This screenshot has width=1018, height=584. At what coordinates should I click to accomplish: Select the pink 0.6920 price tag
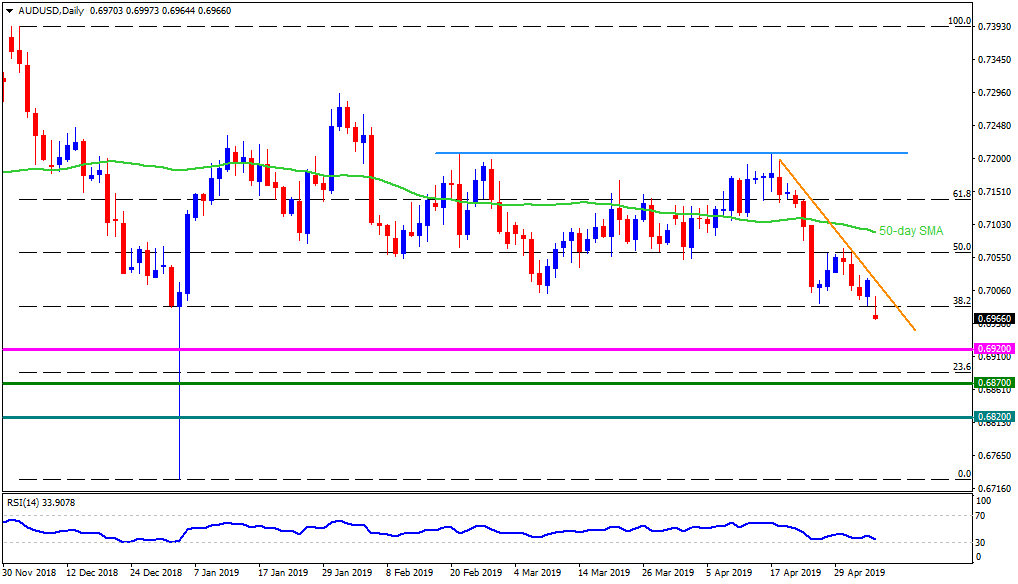[994, 349]
